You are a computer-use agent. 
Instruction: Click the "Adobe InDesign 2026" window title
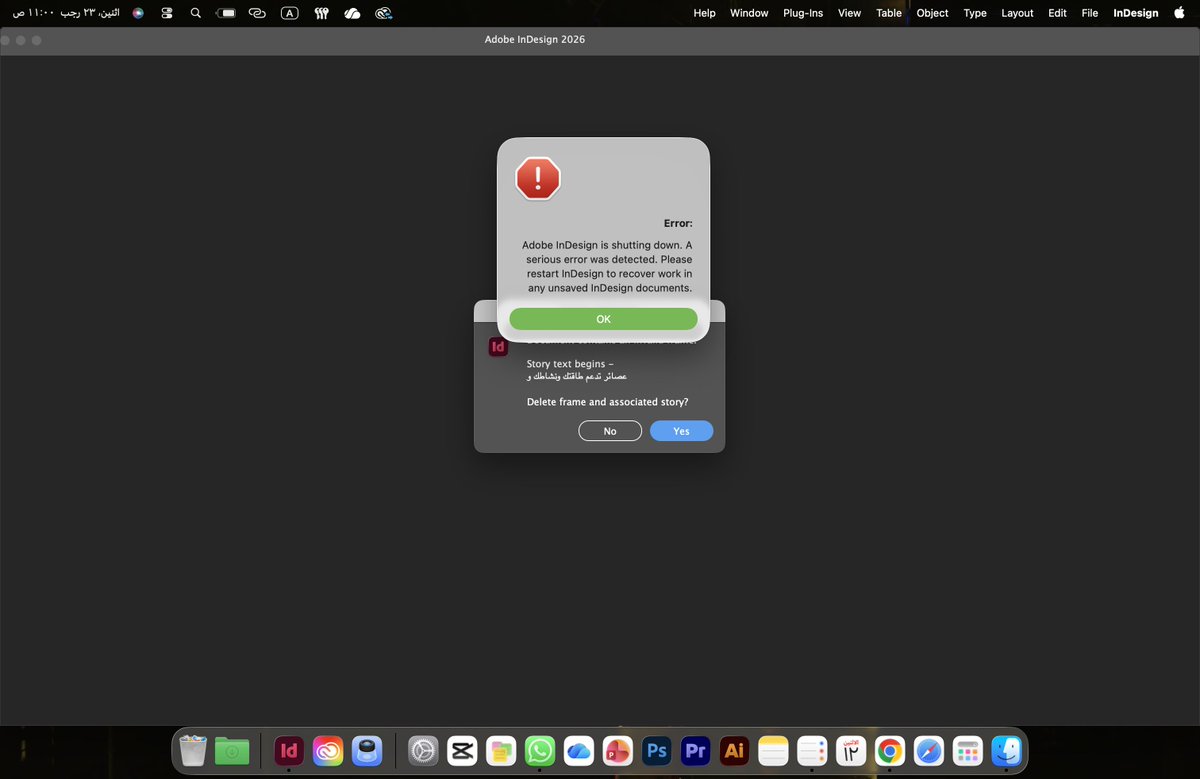[535, 39]
